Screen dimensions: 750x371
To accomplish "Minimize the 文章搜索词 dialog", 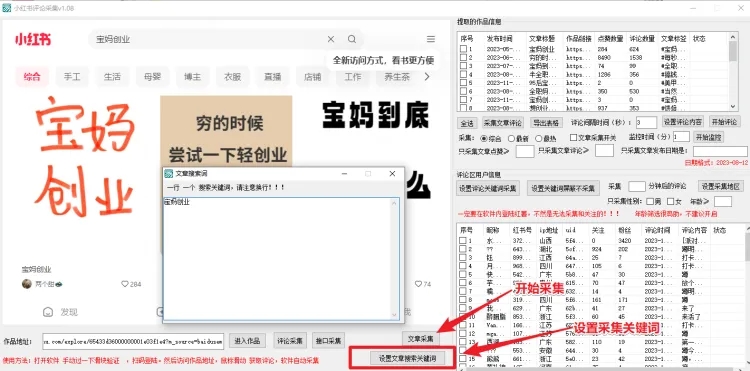I will (344, 174).
